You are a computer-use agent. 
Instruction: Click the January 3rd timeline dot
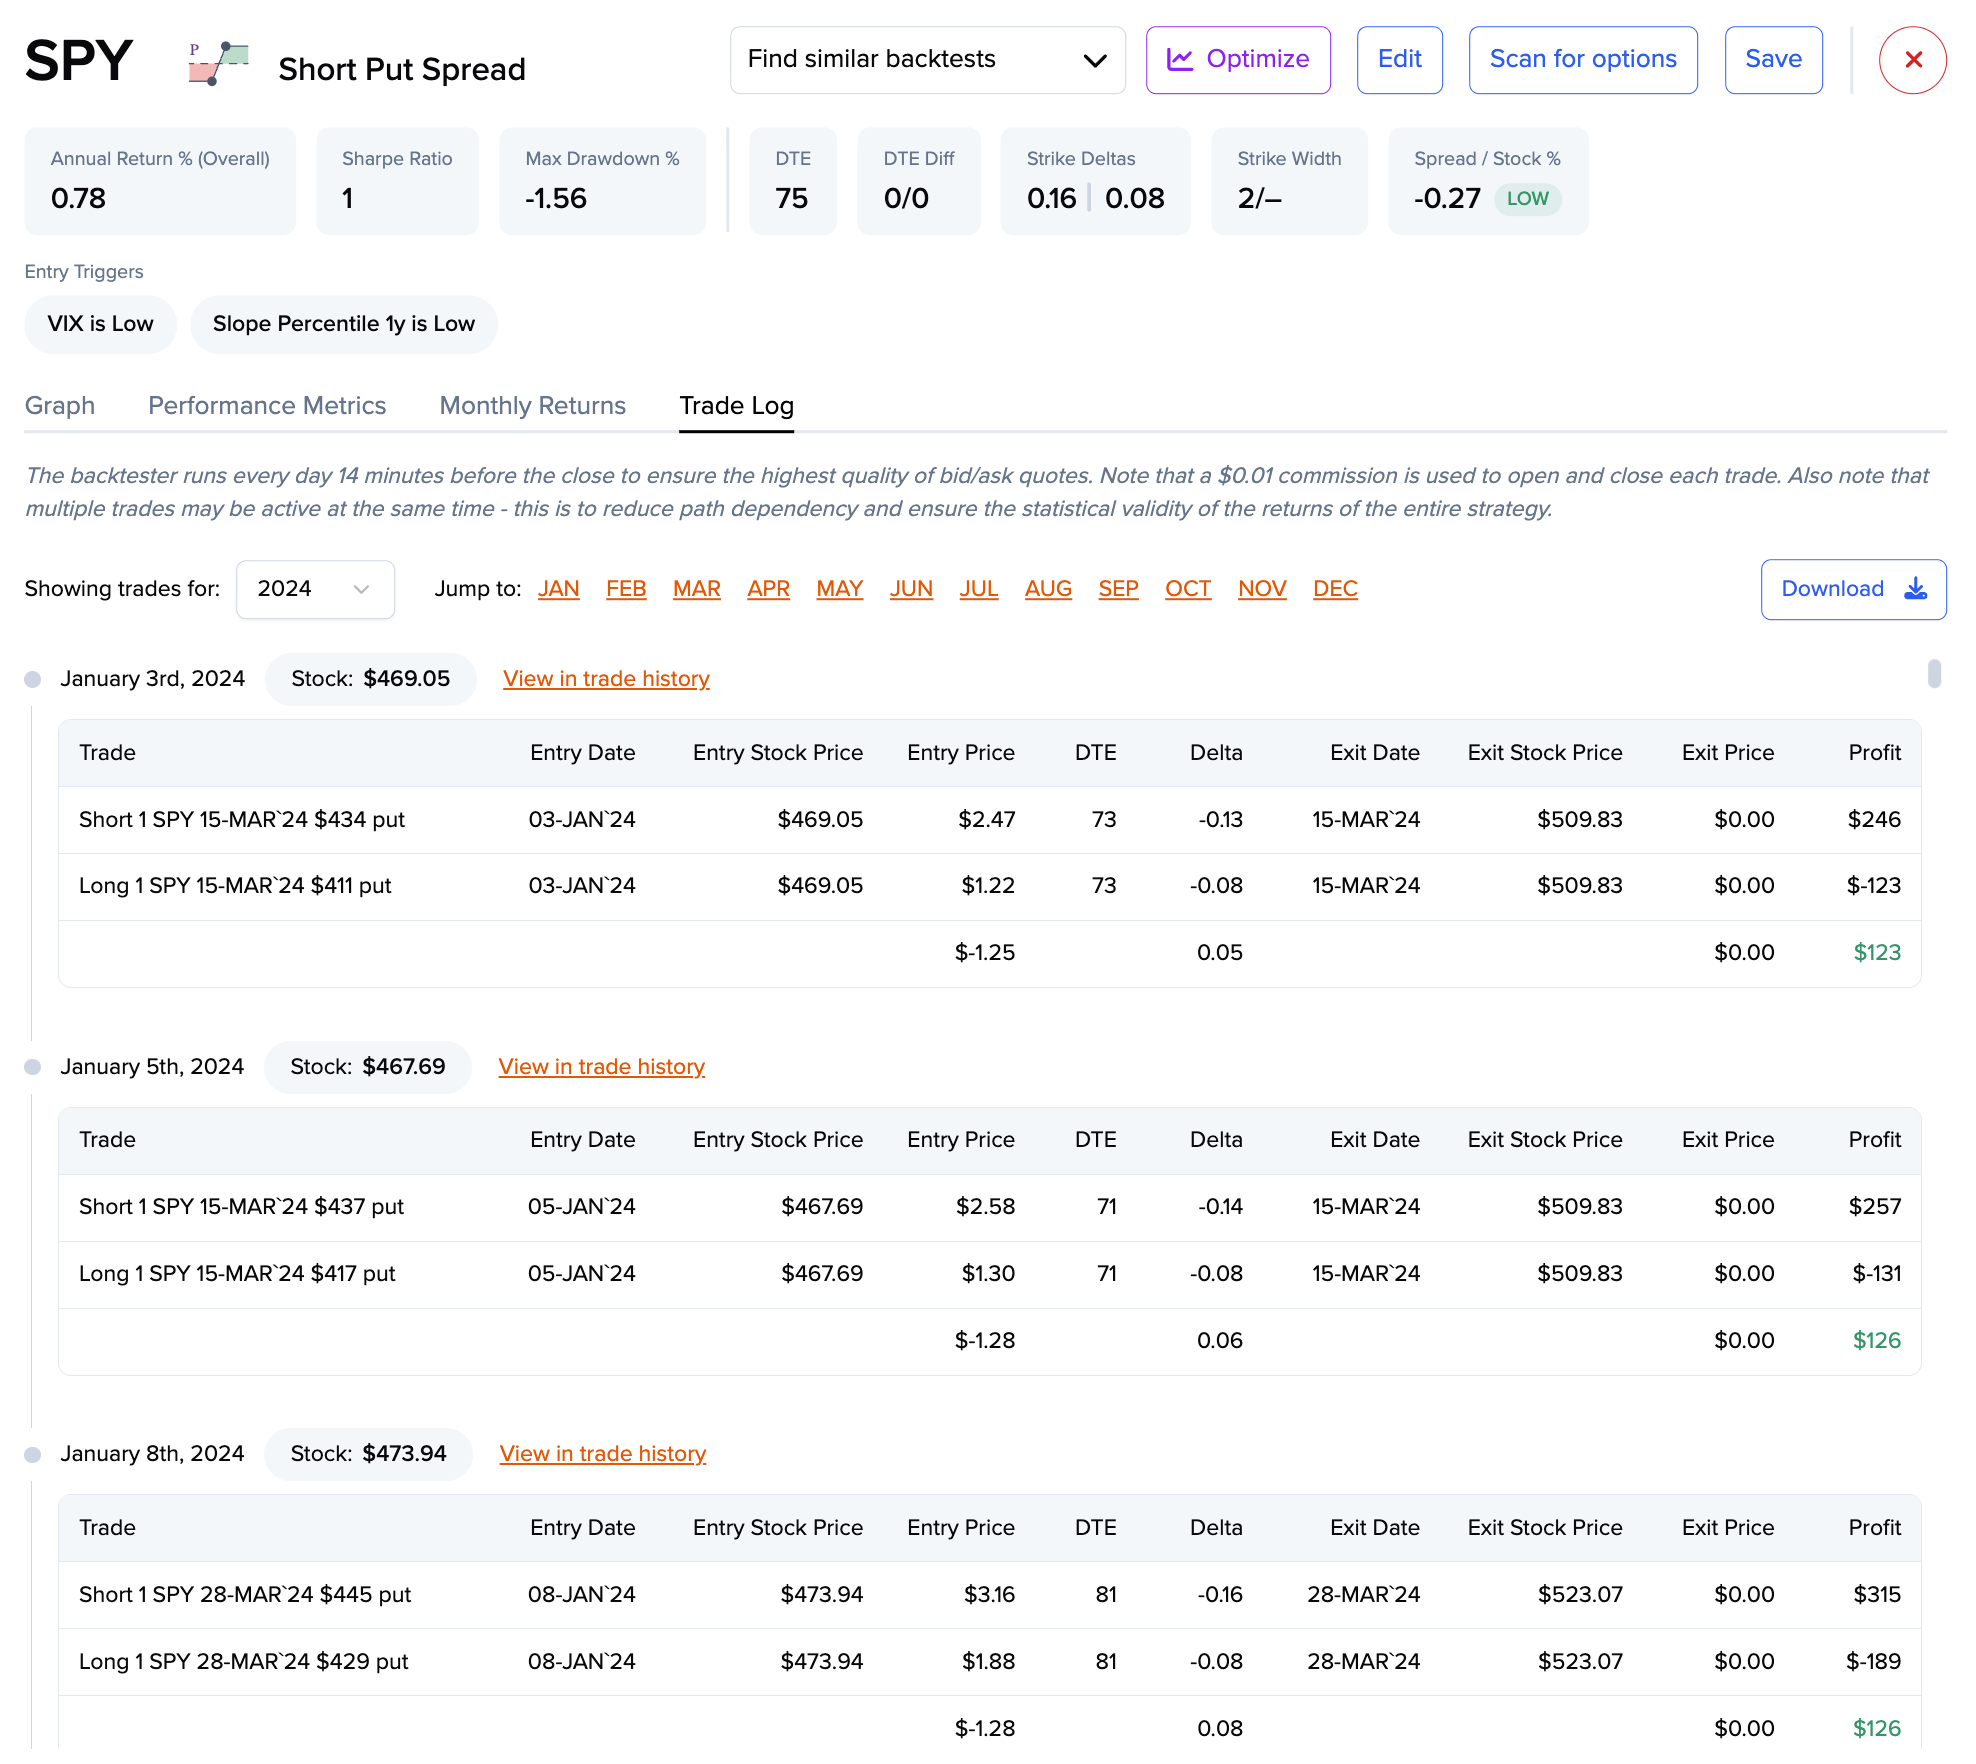tap(33, 680)
